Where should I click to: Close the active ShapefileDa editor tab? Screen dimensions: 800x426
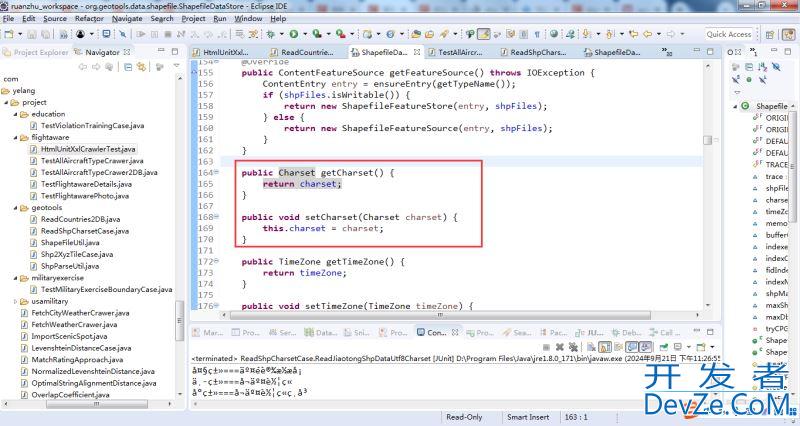[417, 52]
